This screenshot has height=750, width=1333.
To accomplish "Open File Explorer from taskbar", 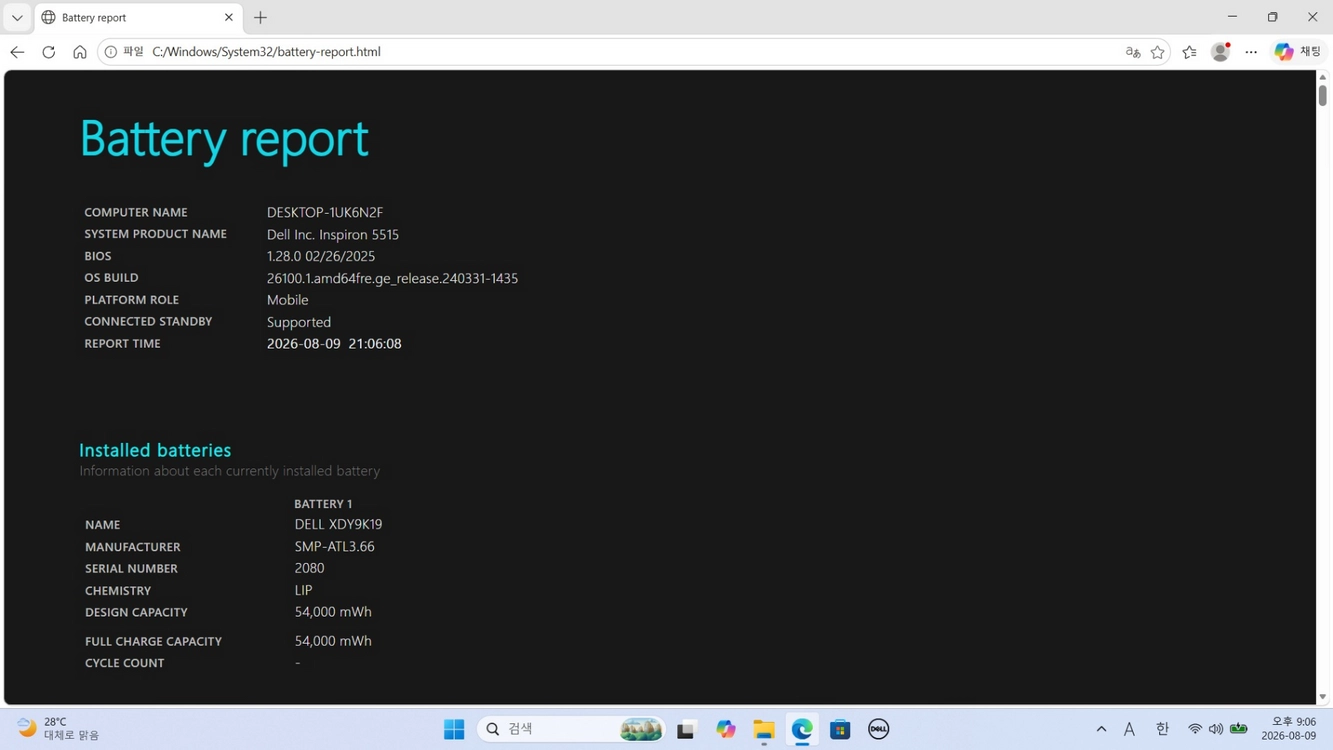I will [764, 729].
